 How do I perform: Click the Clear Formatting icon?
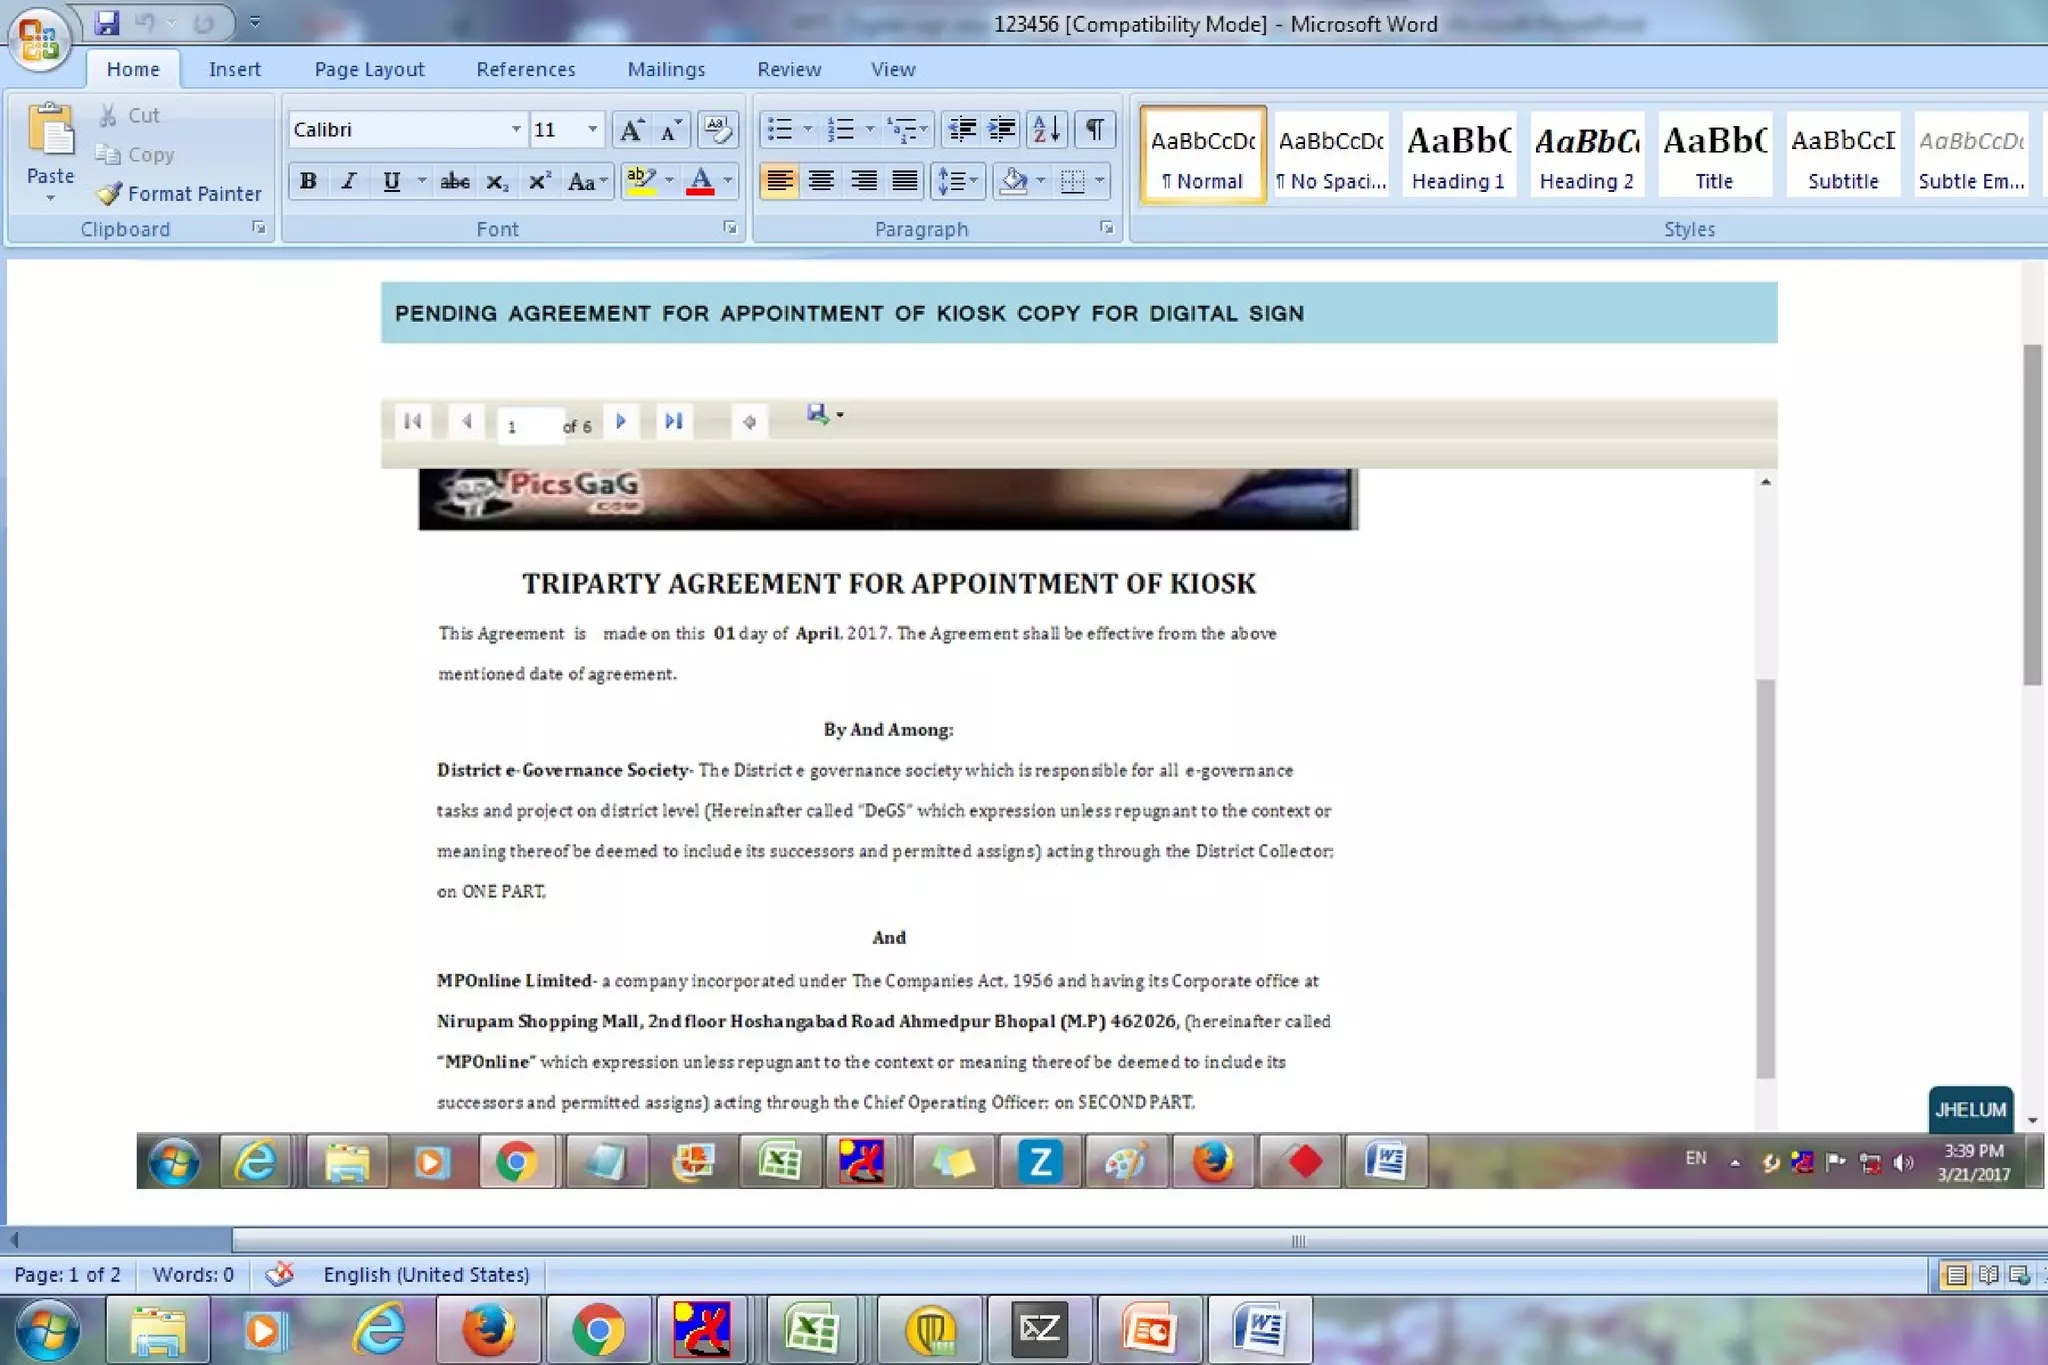717,129
